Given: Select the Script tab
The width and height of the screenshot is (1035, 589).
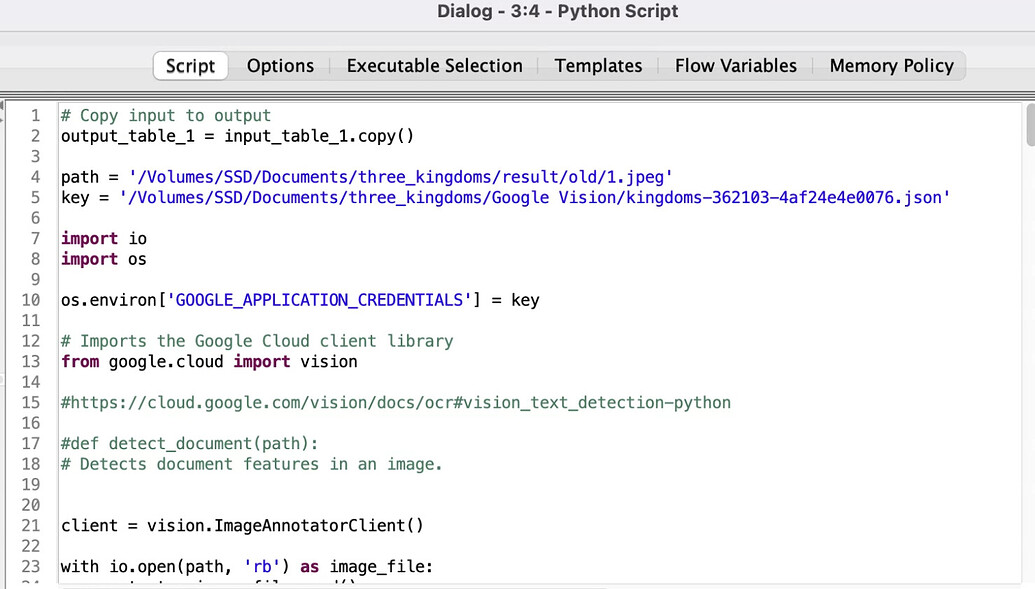Looking at the screenshot, I should (189, 65).
